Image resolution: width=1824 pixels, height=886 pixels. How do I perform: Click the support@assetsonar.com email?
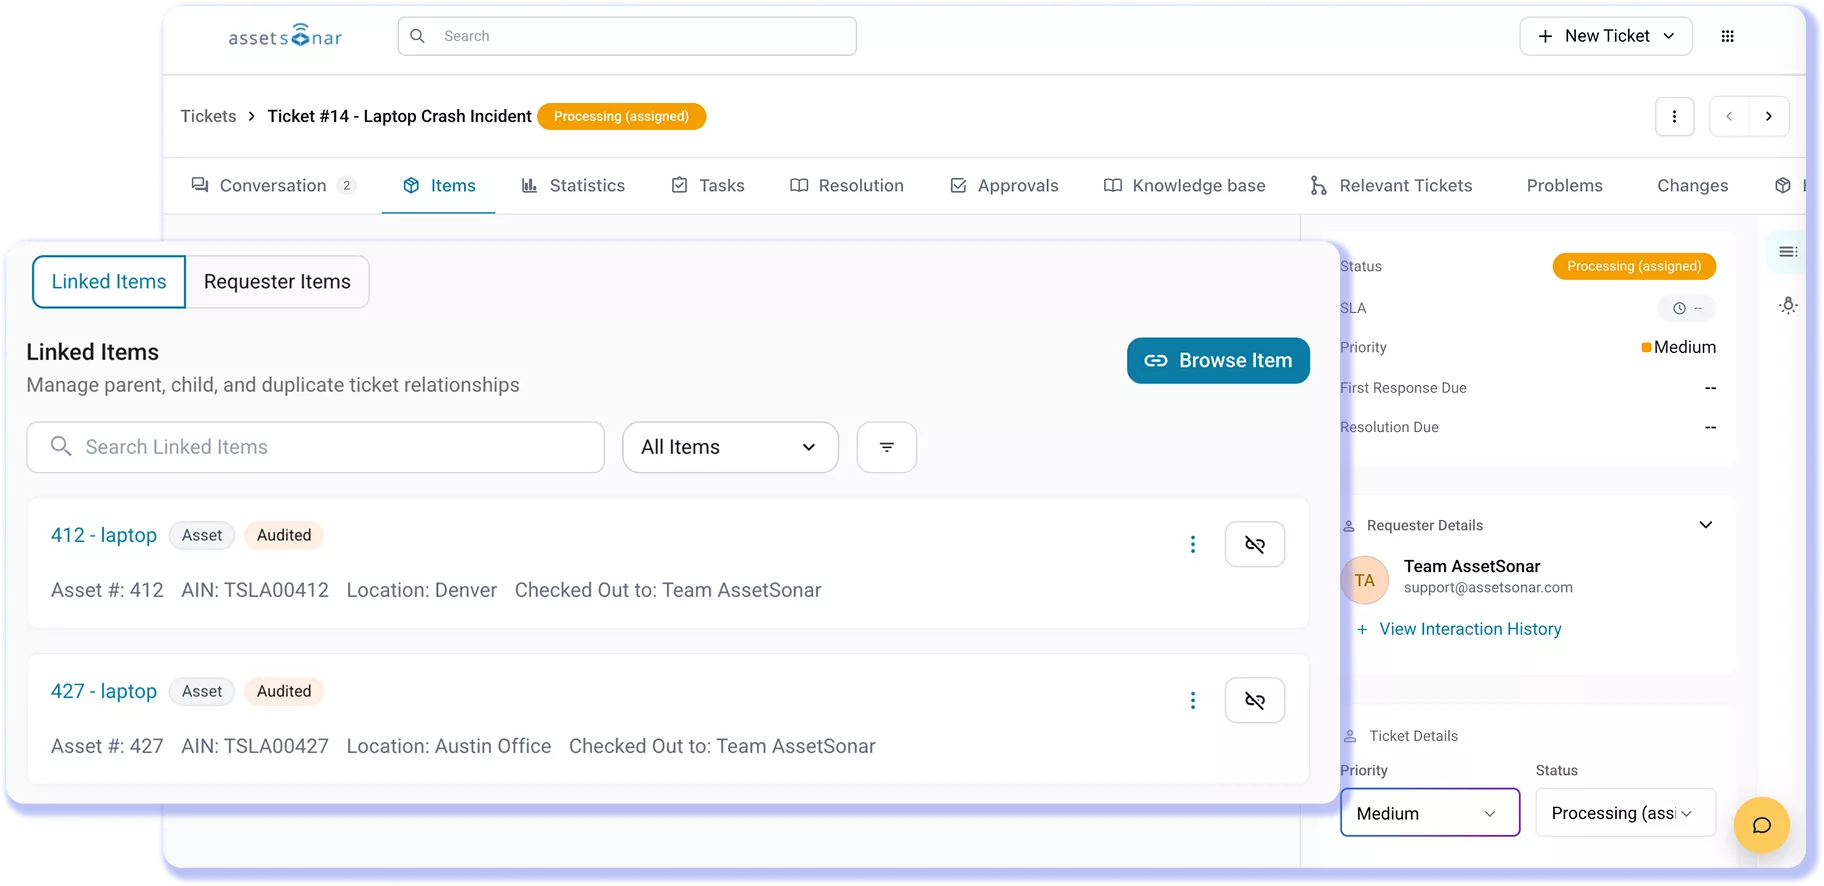1488,588
